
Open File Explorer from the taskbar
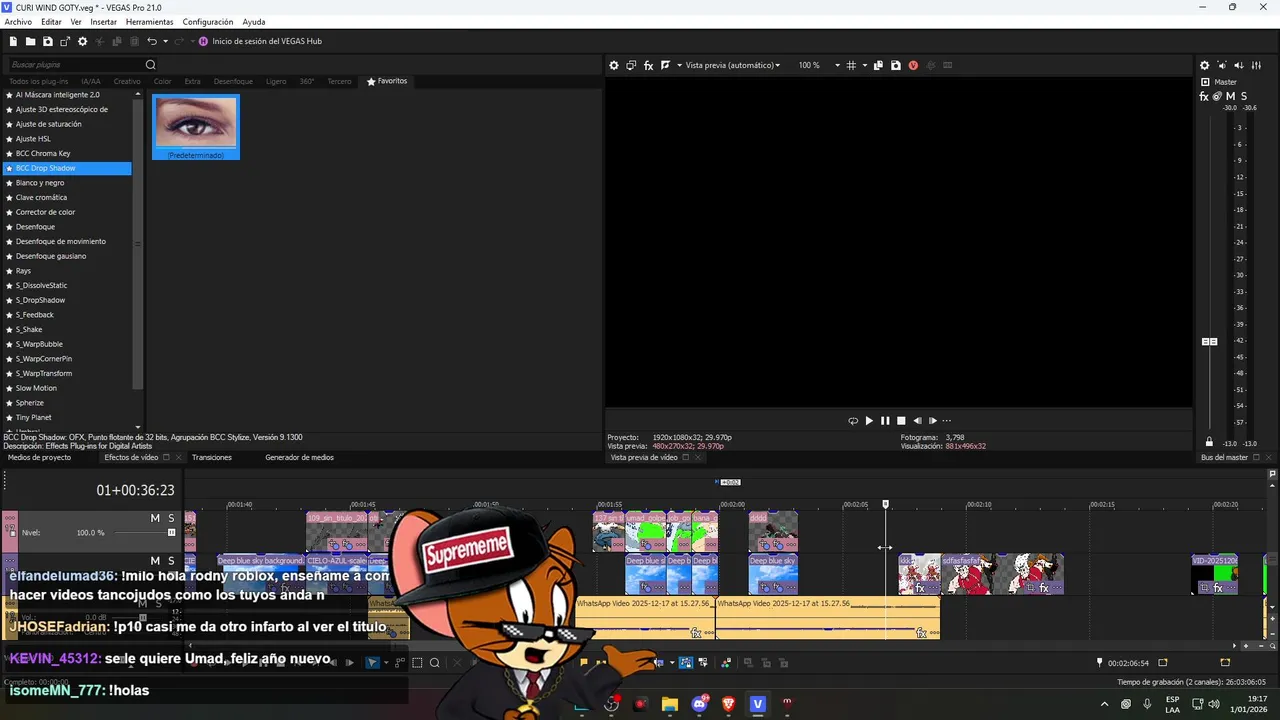click(670, 704)
